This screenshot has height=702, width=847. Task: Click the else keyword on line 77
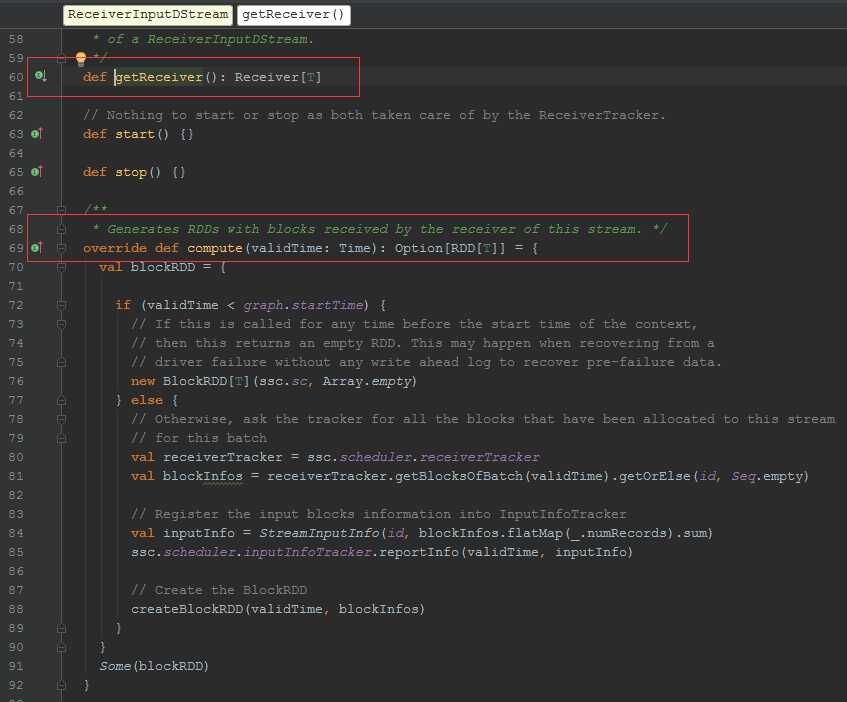point(146,400)
